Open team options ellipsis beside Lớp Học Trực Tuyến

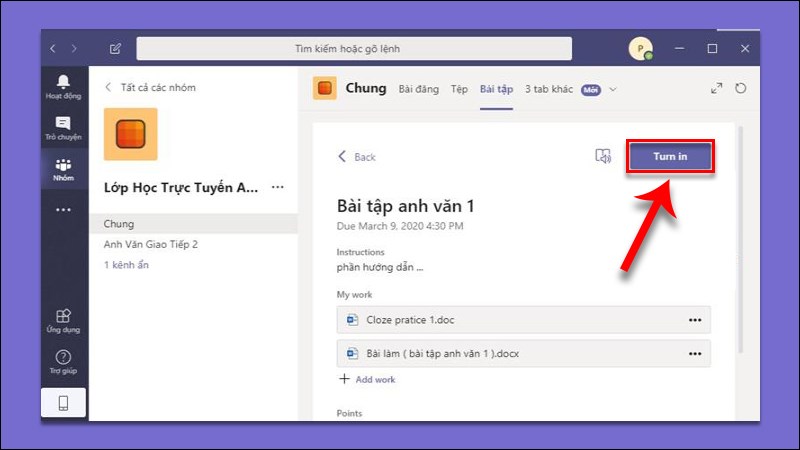[278, 187]
